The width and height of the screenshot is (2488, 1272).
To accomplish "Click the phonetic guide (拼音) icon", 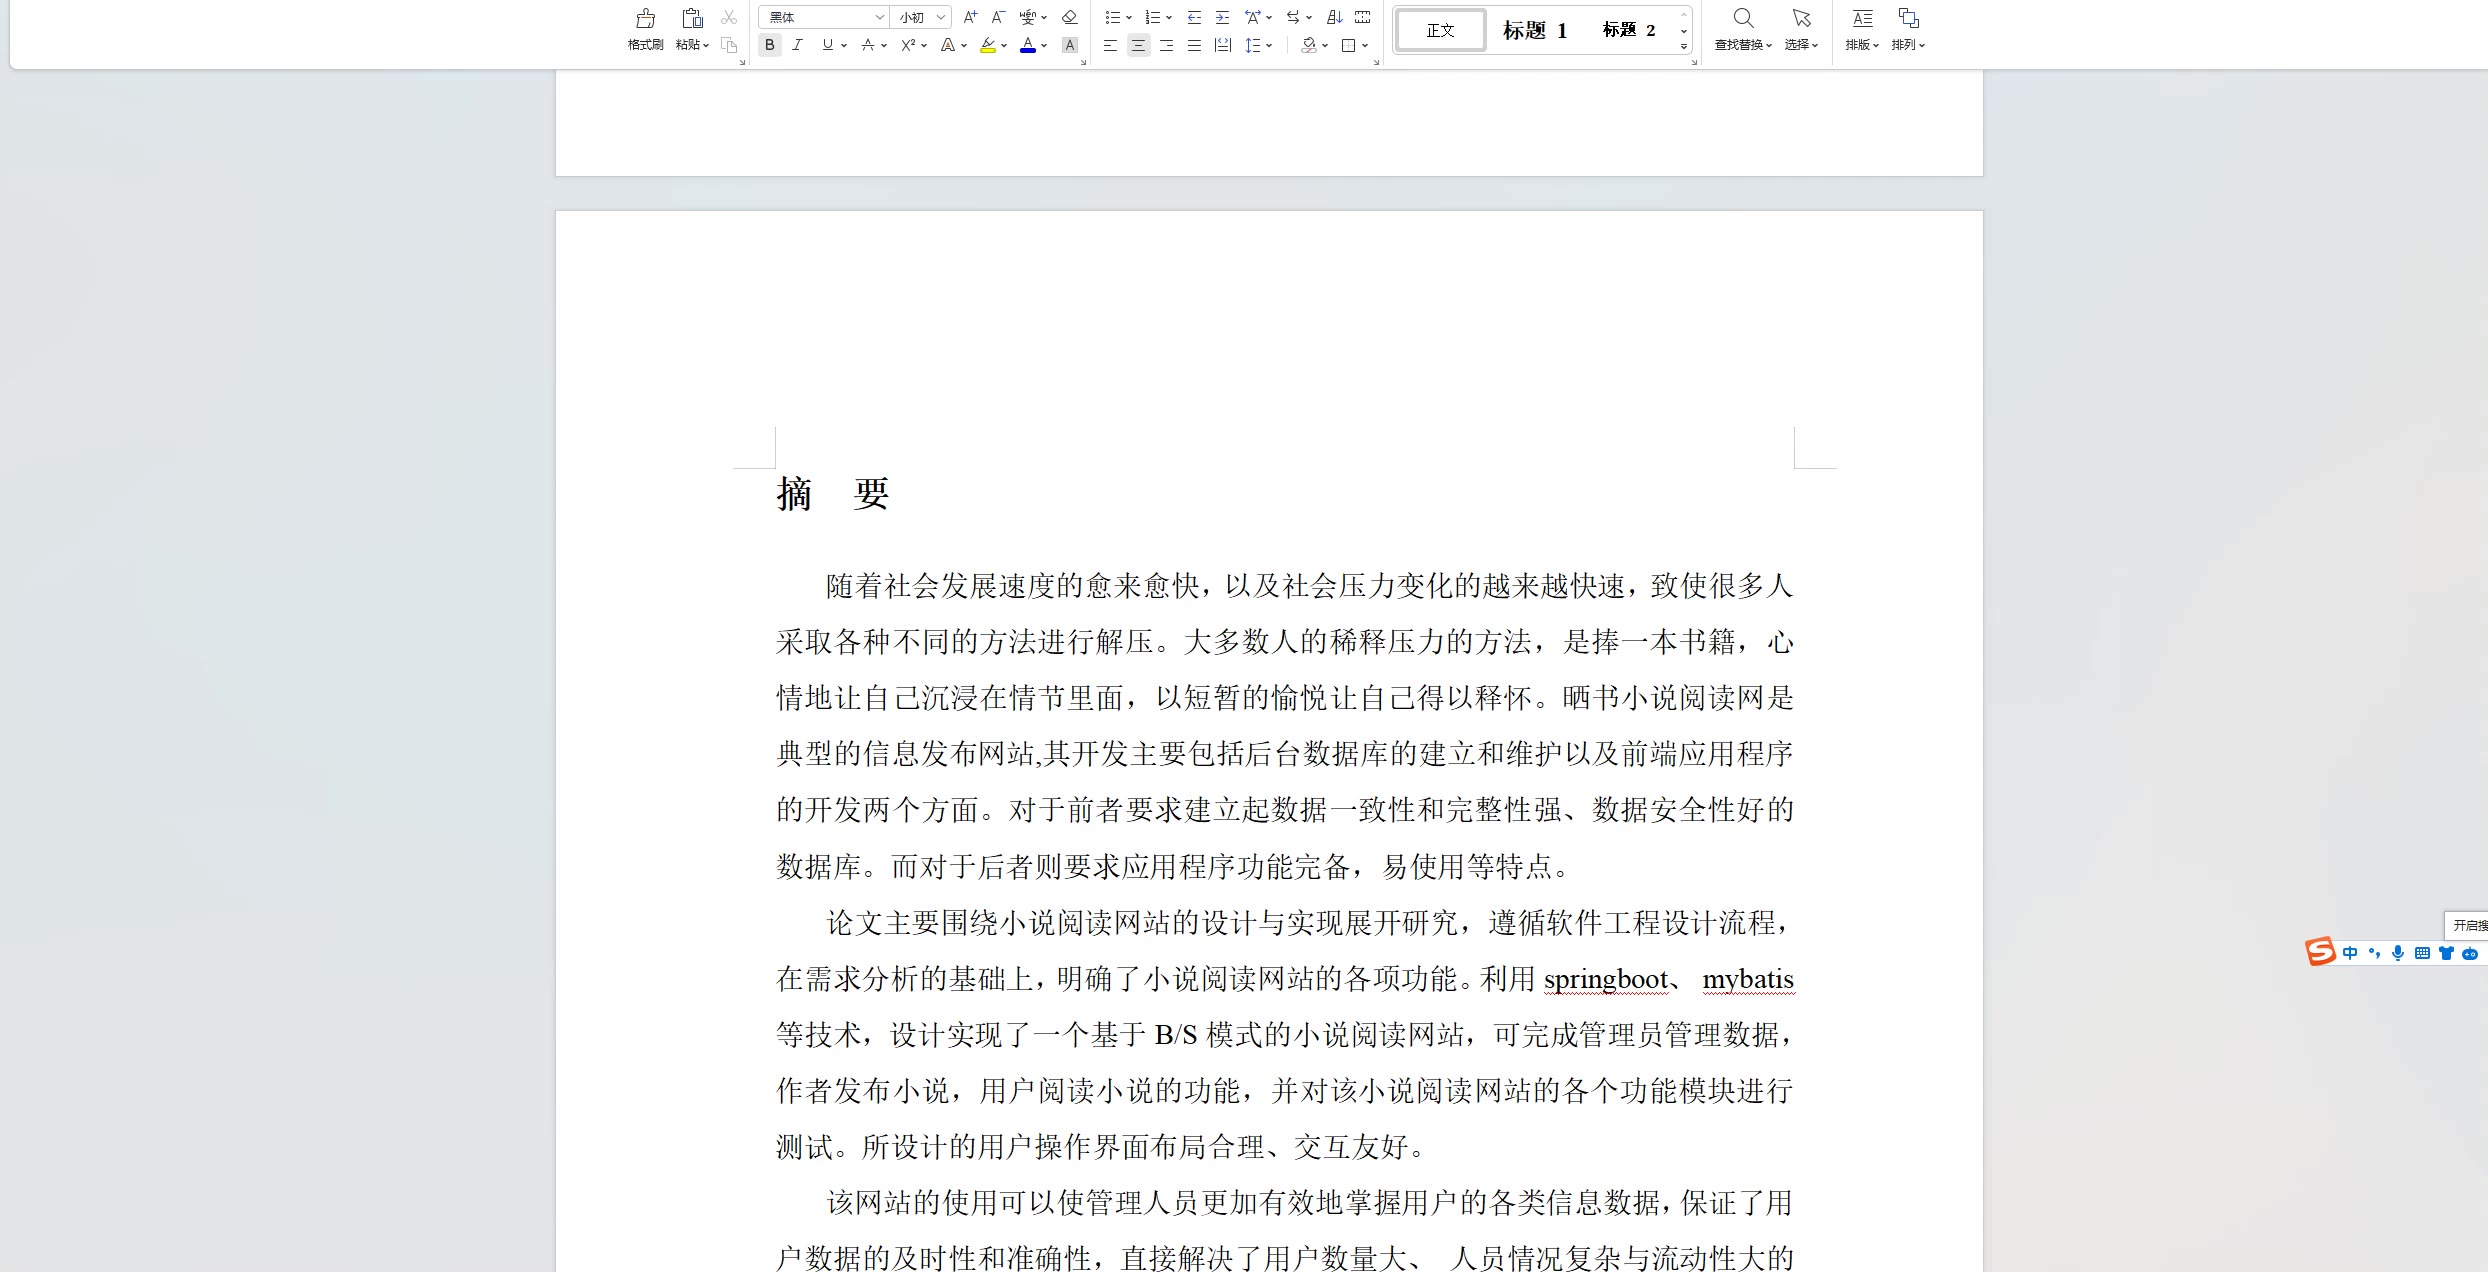I will 1028,17.
